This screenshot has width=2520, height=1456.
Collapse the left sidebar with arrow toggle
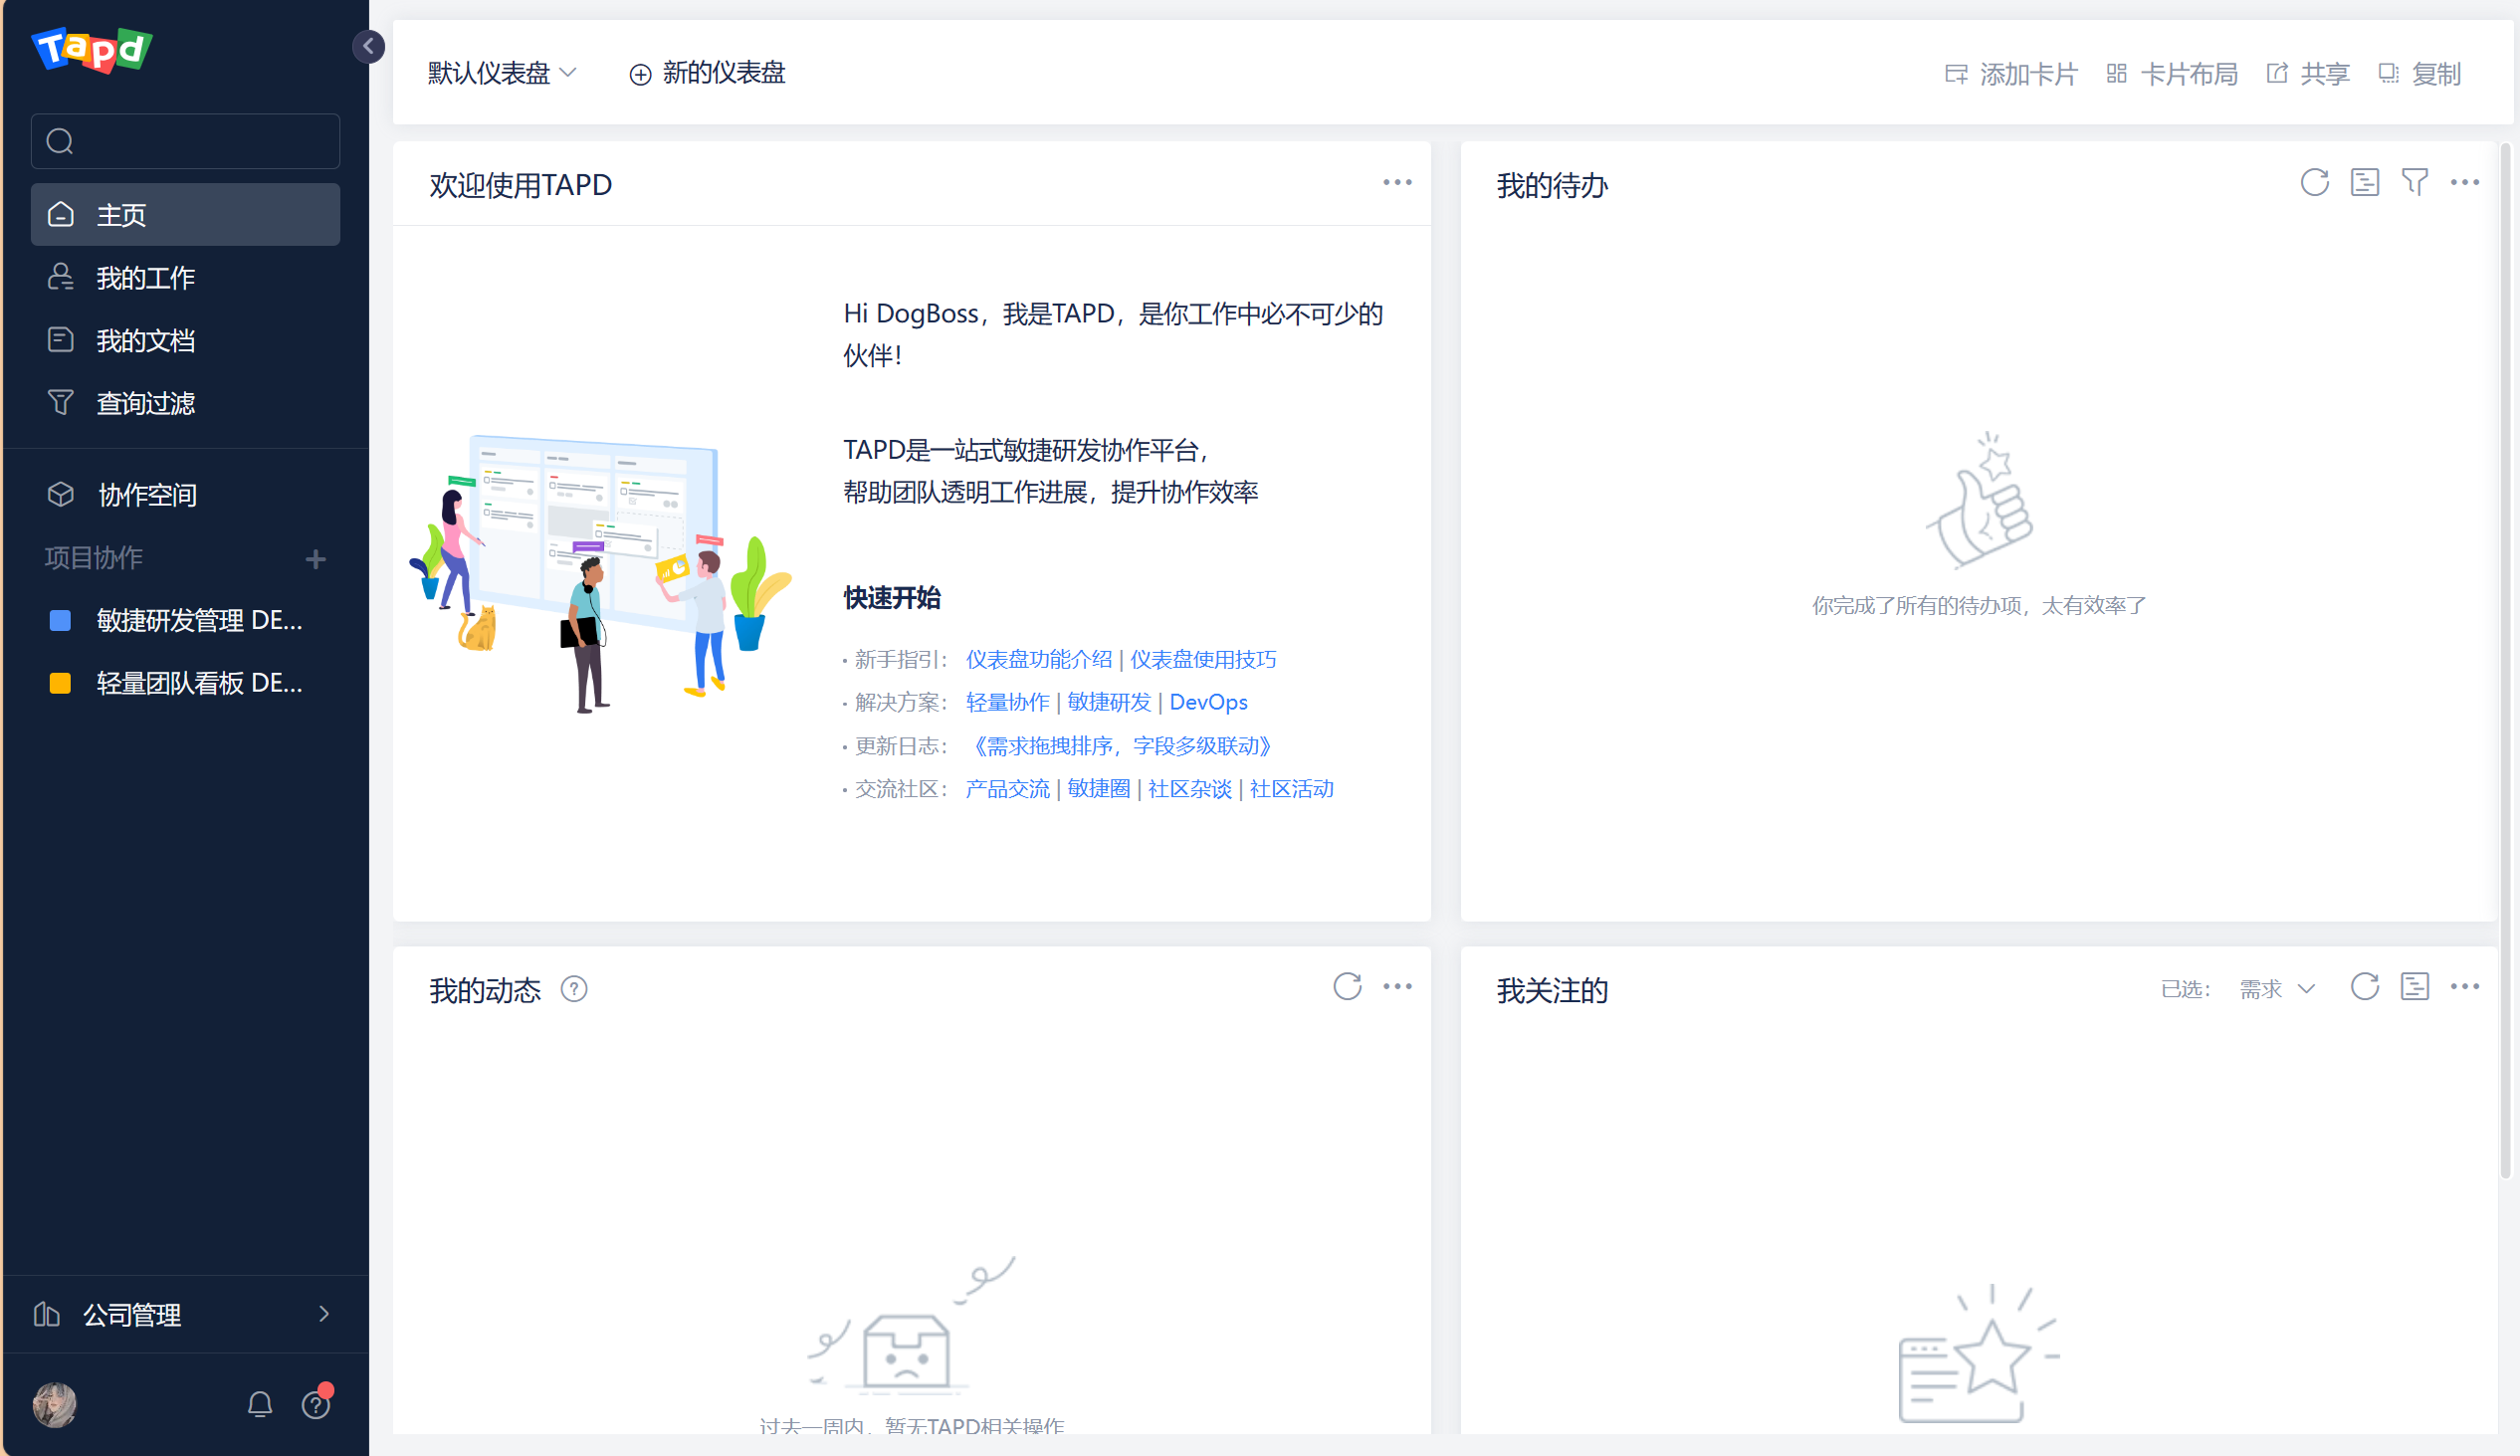[x=368, y=46]
